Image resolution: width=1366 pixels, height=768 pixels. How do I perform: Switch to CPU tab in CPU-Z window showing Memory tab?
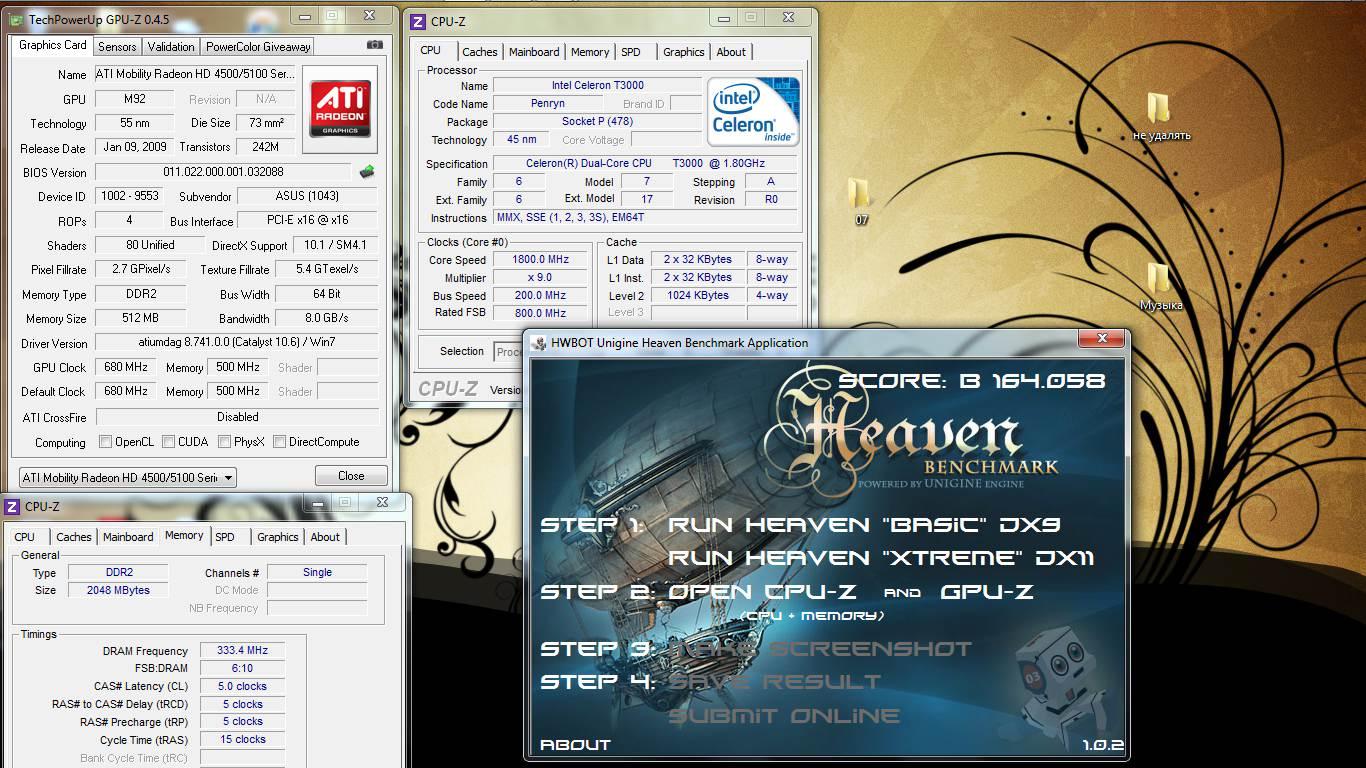[25, 537]
